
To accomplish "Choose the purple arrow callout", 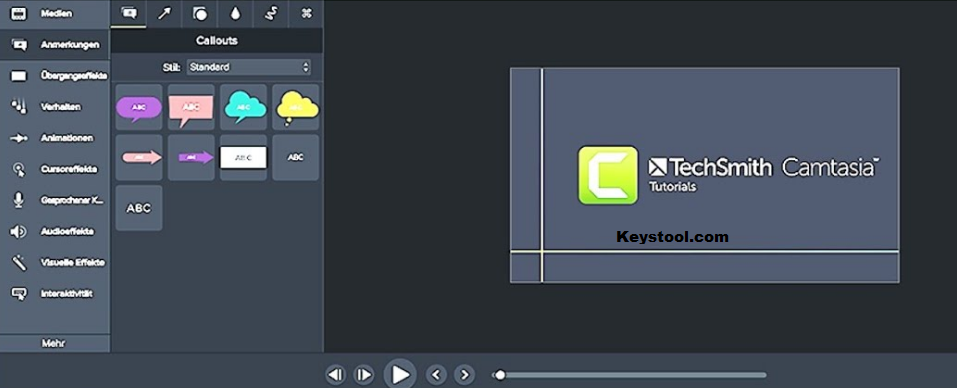I will click(191, 157).
